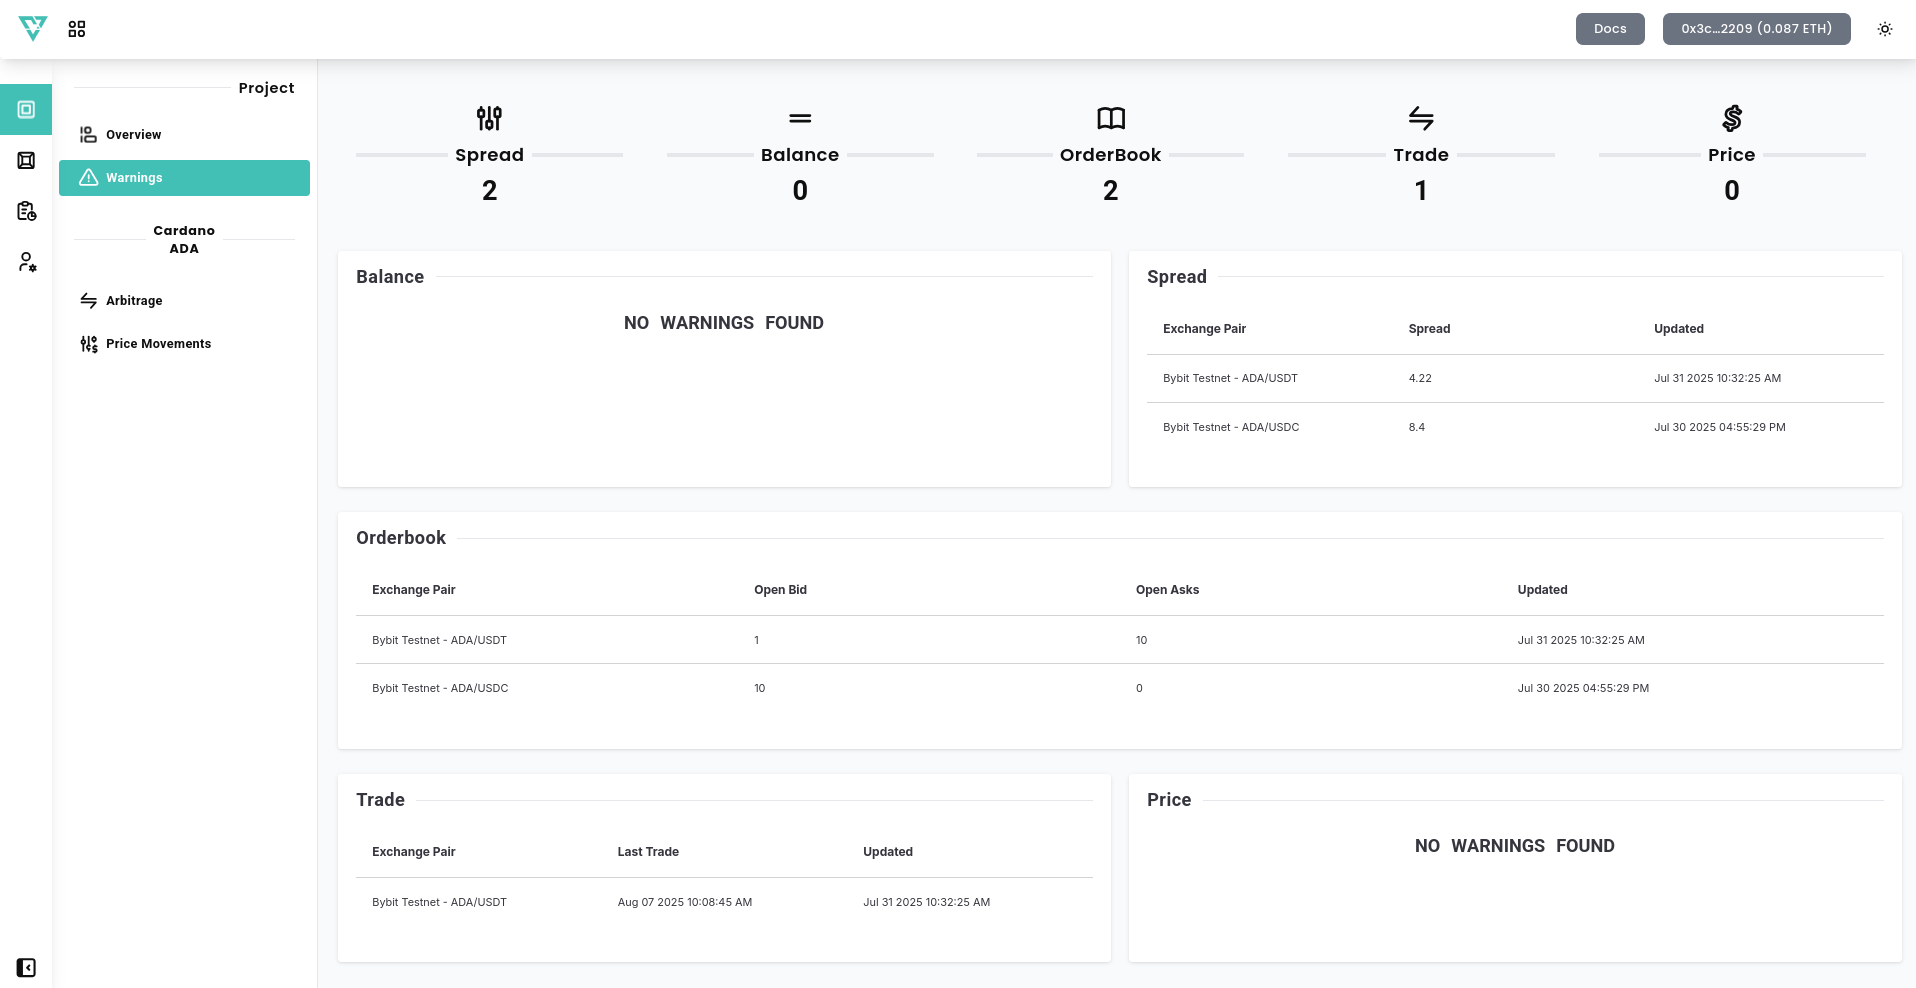The width and height of the screenshot is (1916, 988).
Task: Click the Trade arrows icon in the summary
Action: (1420, 119)
